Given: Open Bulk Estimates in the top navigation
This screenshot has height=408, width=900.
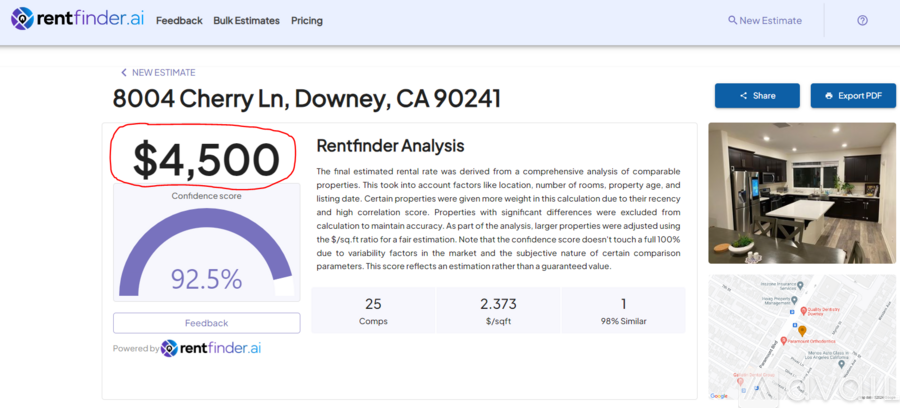Looking at the screenshot, I should click(x=246, y=20).
